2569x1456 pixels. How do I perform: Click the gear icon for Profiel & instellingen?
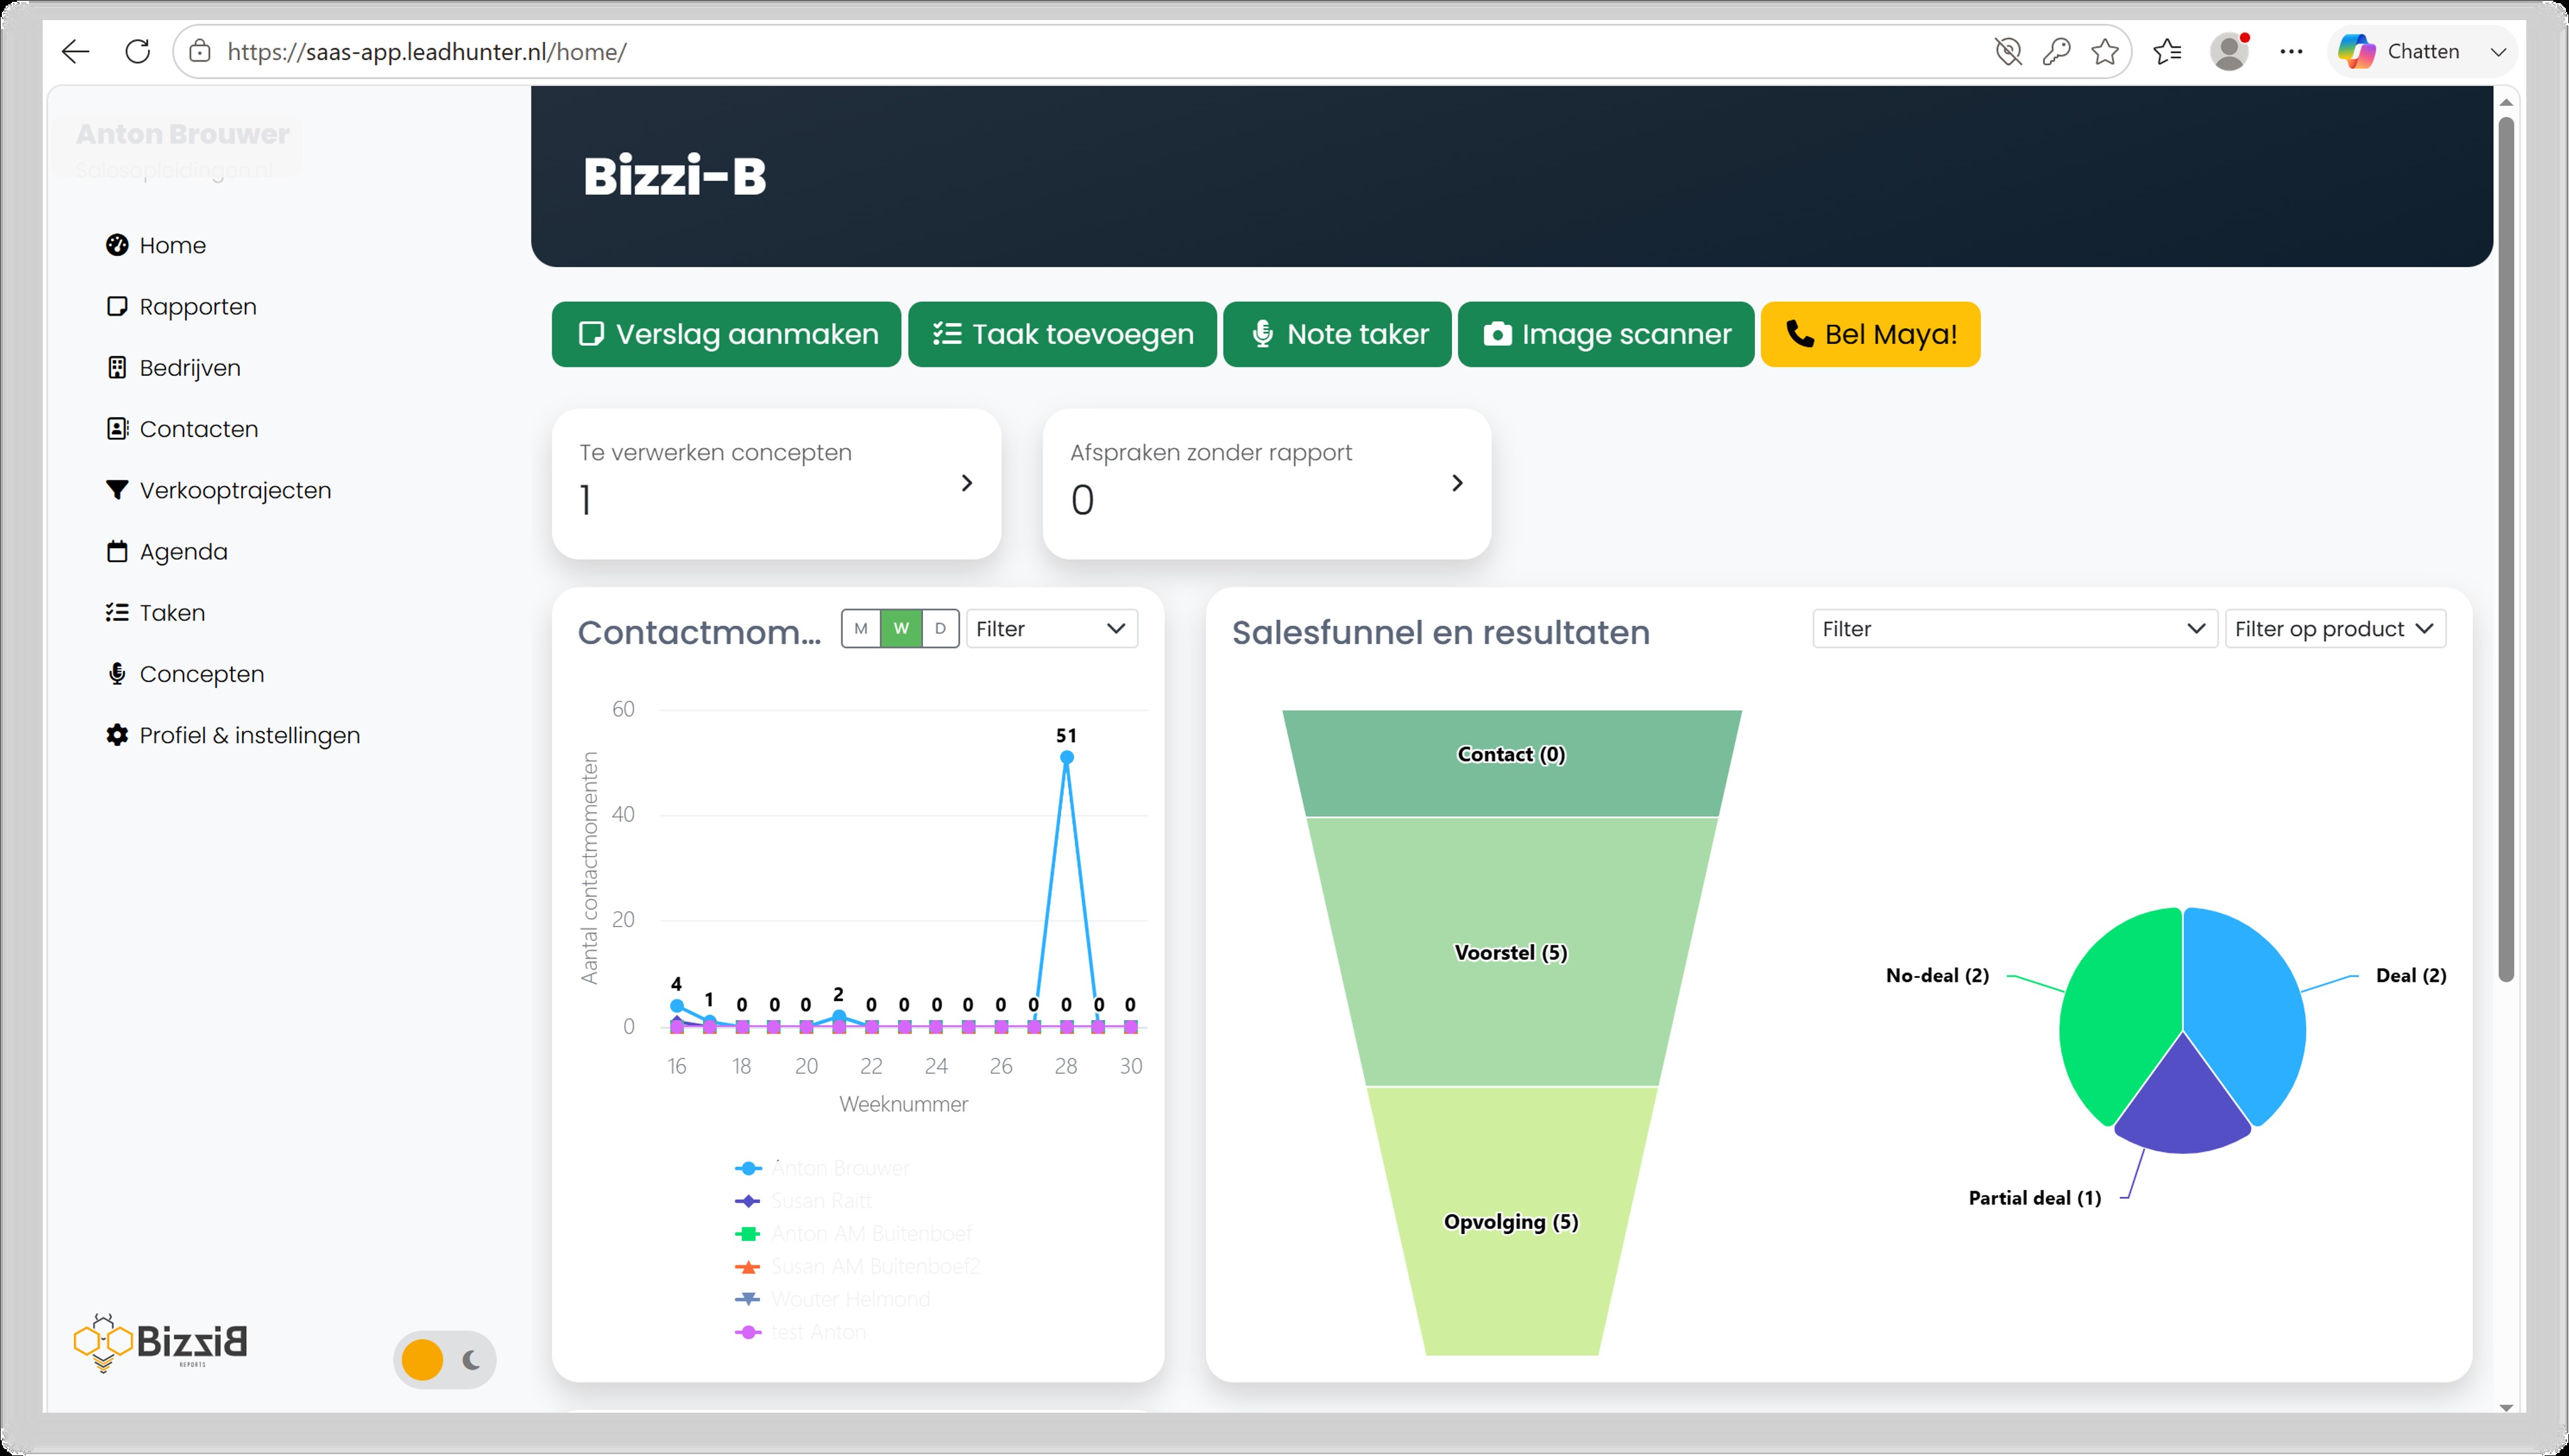[117, 735]
